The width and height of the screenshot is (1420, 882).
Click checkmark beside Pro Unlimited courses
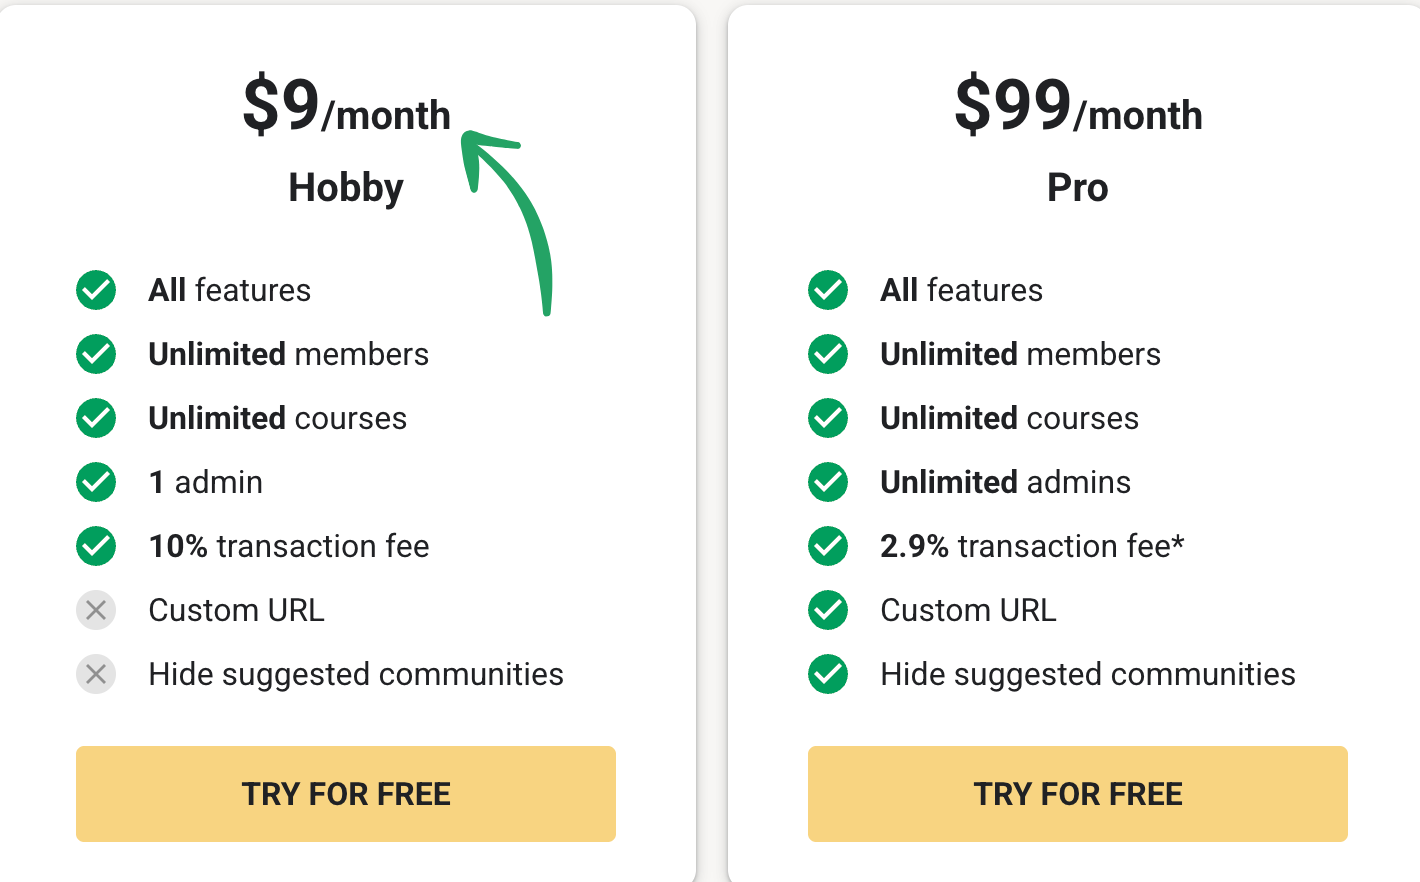click(x=828, y=418)
